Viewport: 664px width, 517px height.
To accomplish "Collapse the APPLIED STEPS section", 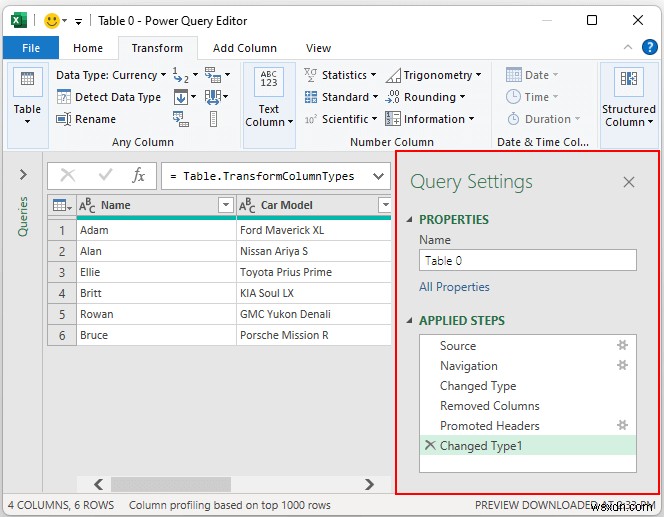I will [x=409, y=321].
